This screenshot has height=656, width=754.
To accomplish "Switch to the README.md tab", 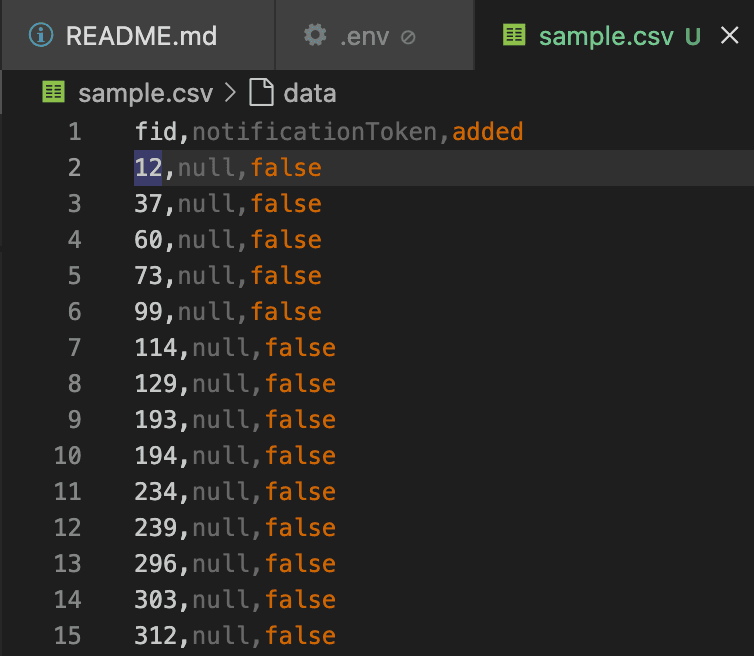I will pyautogui.click(x=138, y=36).
